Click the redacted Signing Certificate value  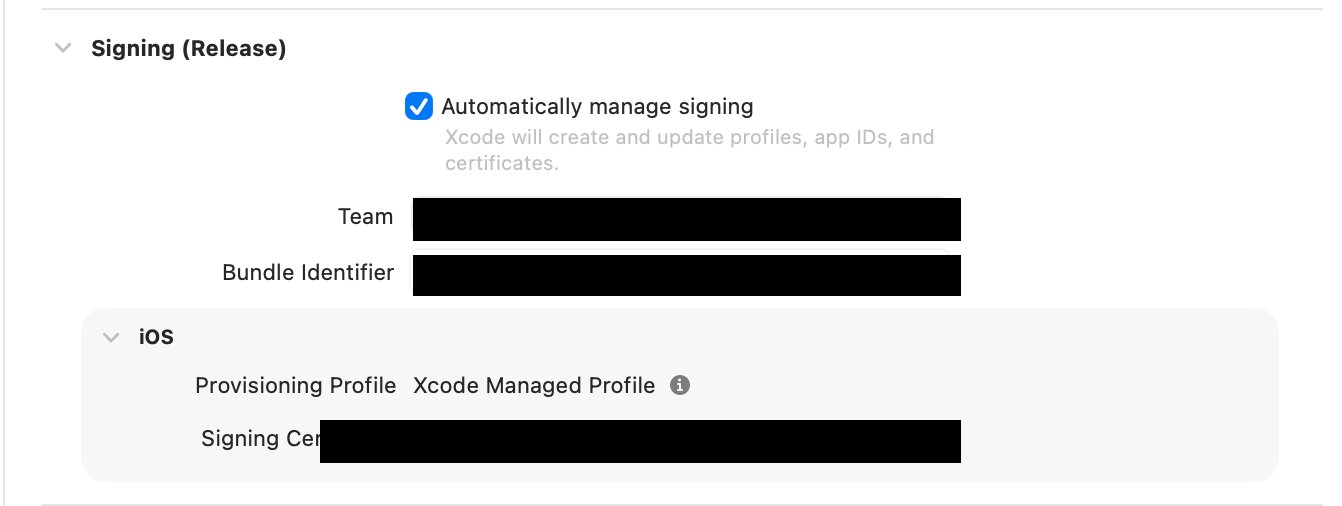pyautogui.click(x=640, y=441)
